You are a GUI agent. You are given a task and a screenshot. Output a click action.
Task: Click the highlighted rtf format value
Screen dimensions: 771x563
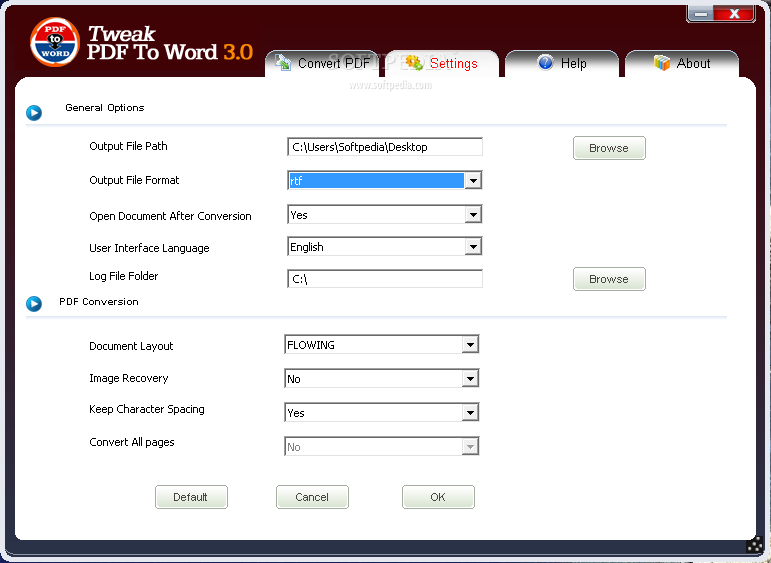tap(376, 180)
